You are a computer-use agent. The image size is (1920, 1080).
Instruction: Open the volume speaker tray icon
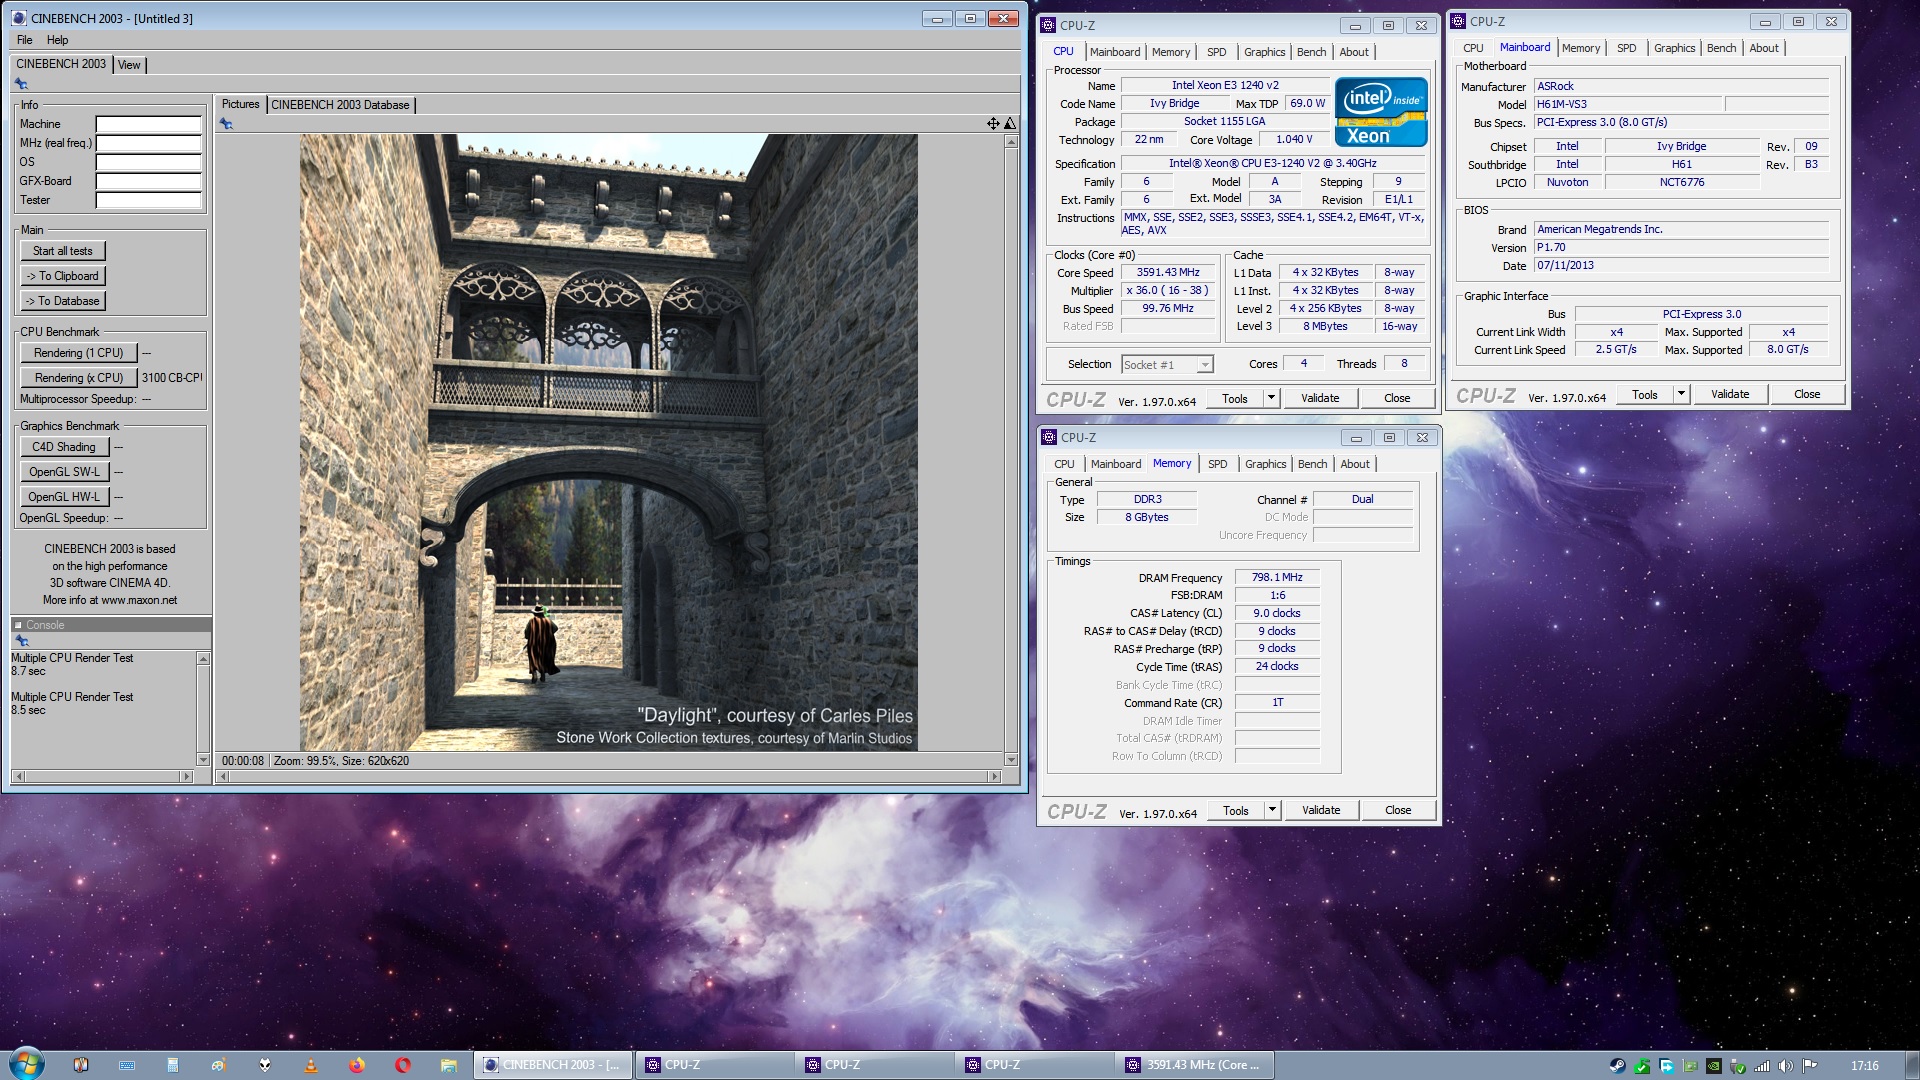coord(1786,1066)
